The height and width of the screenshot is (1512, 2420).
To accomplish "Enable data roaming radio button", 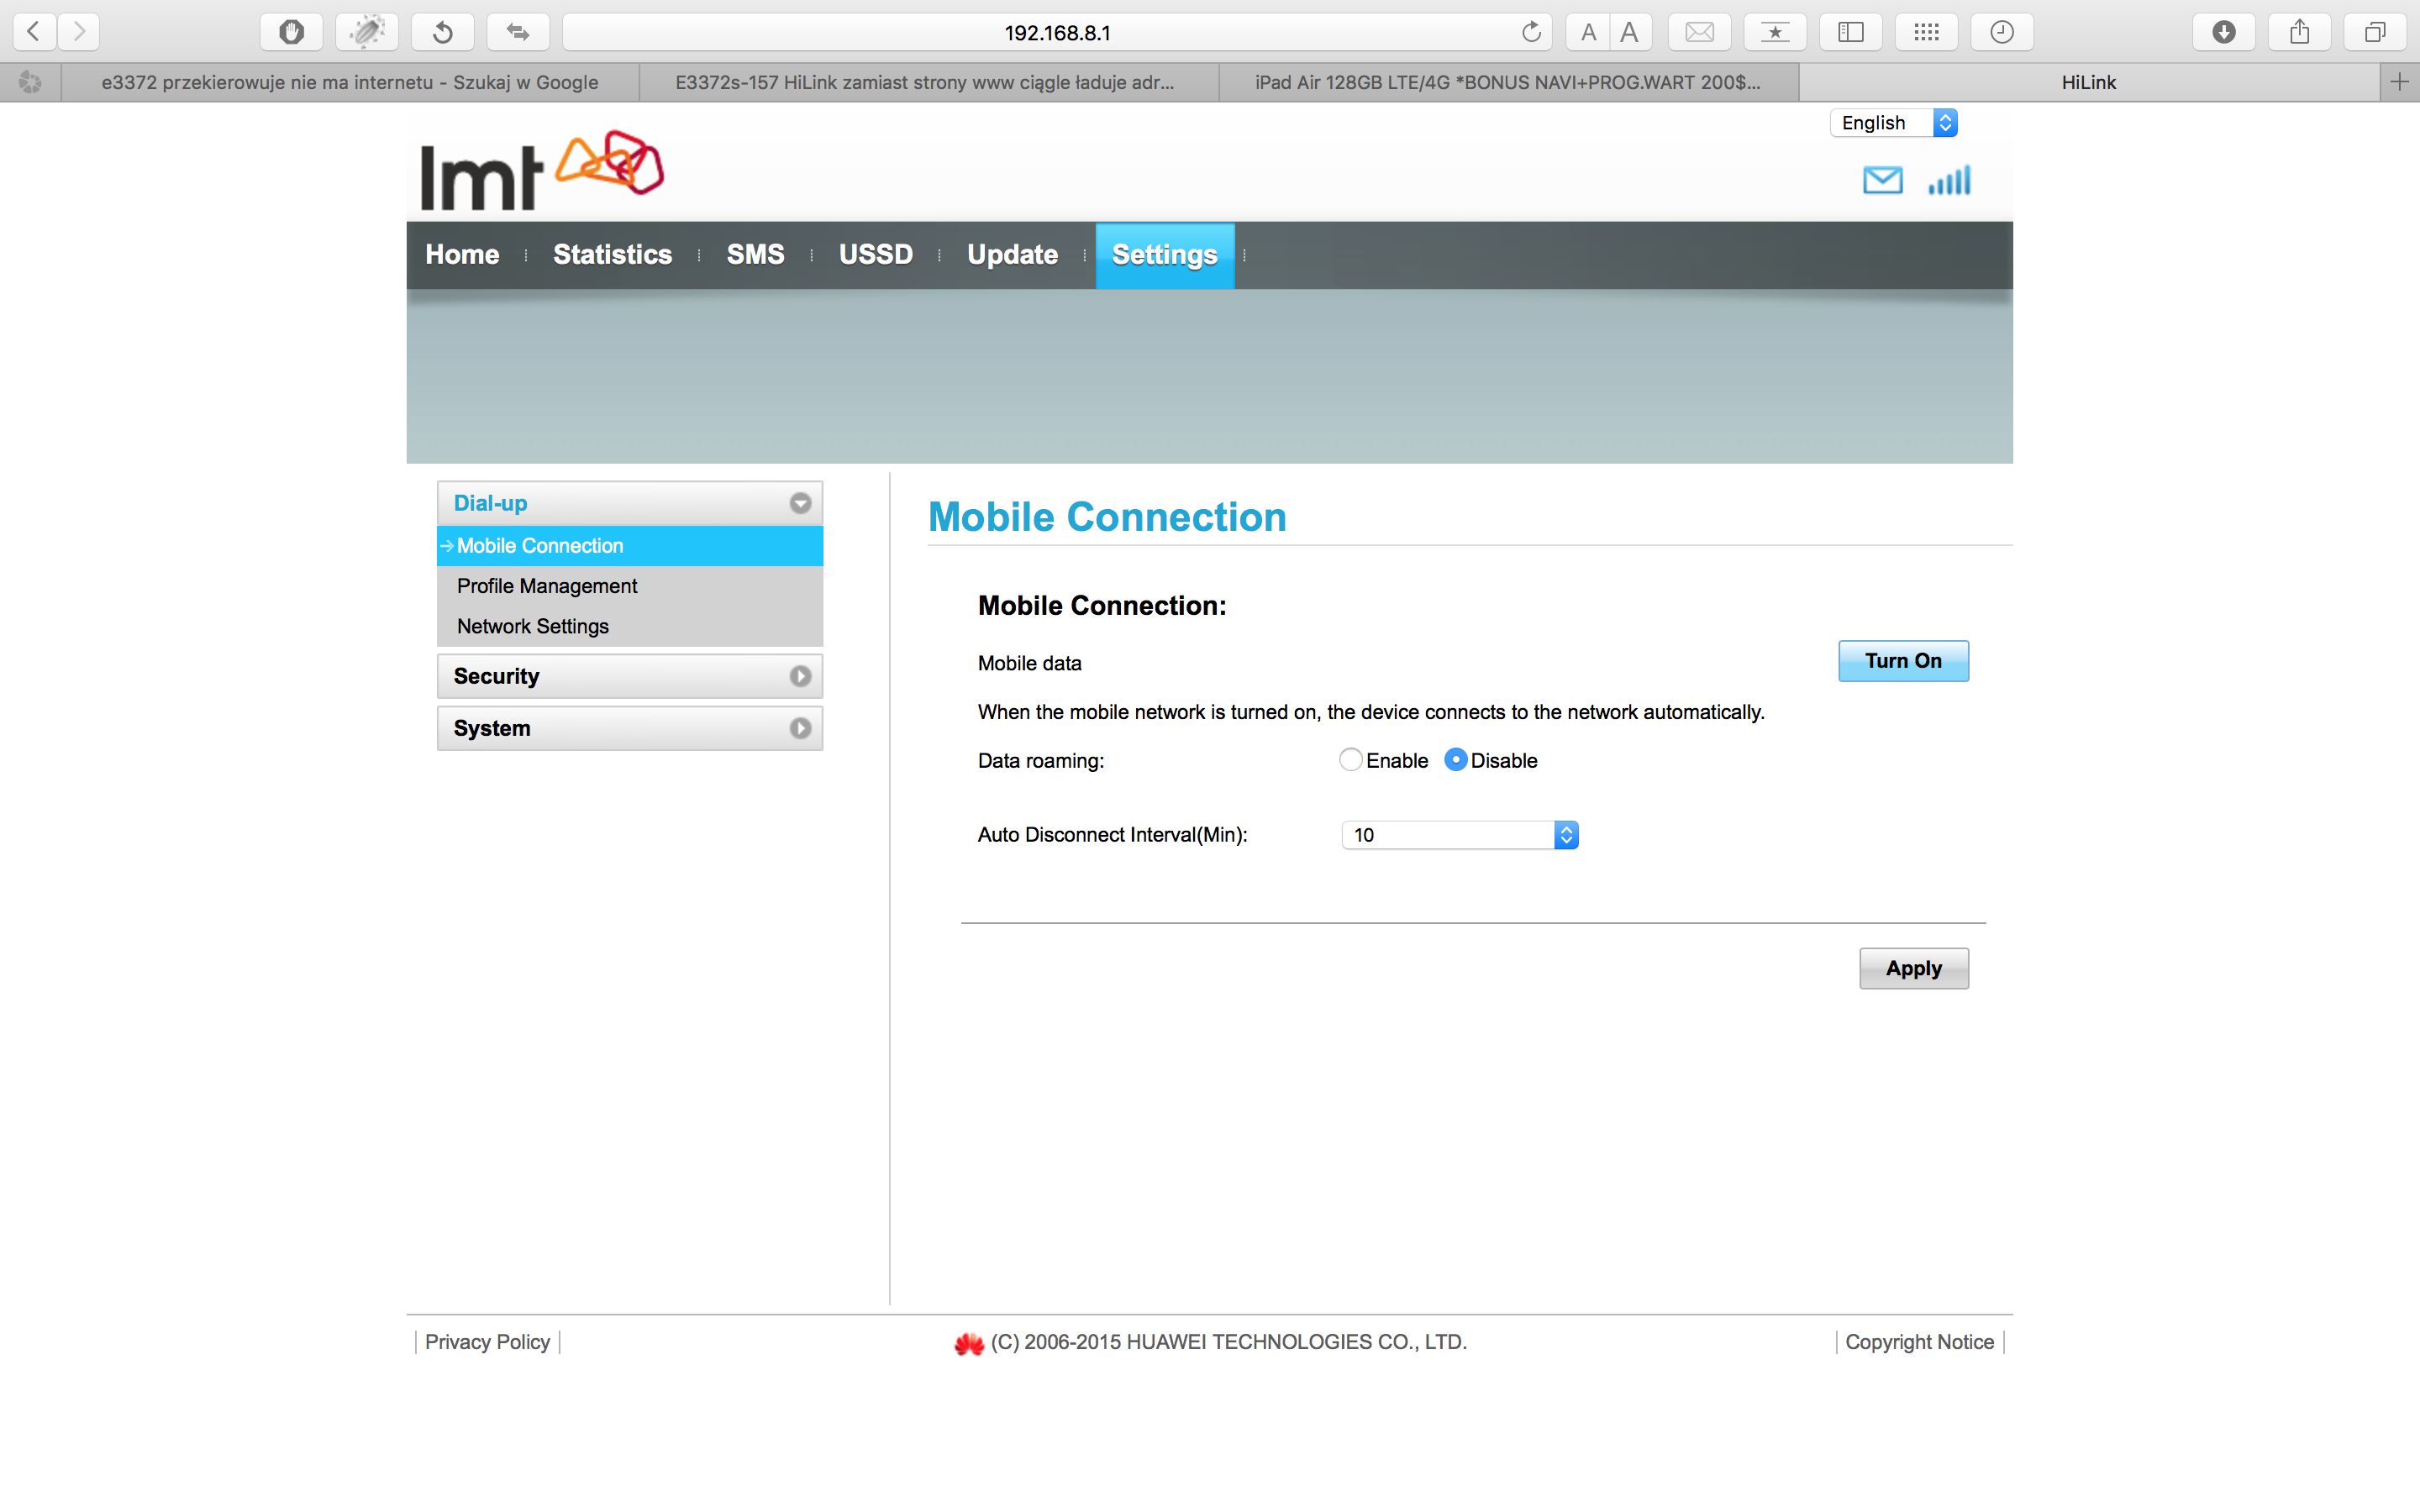I will click(1350, 760).
